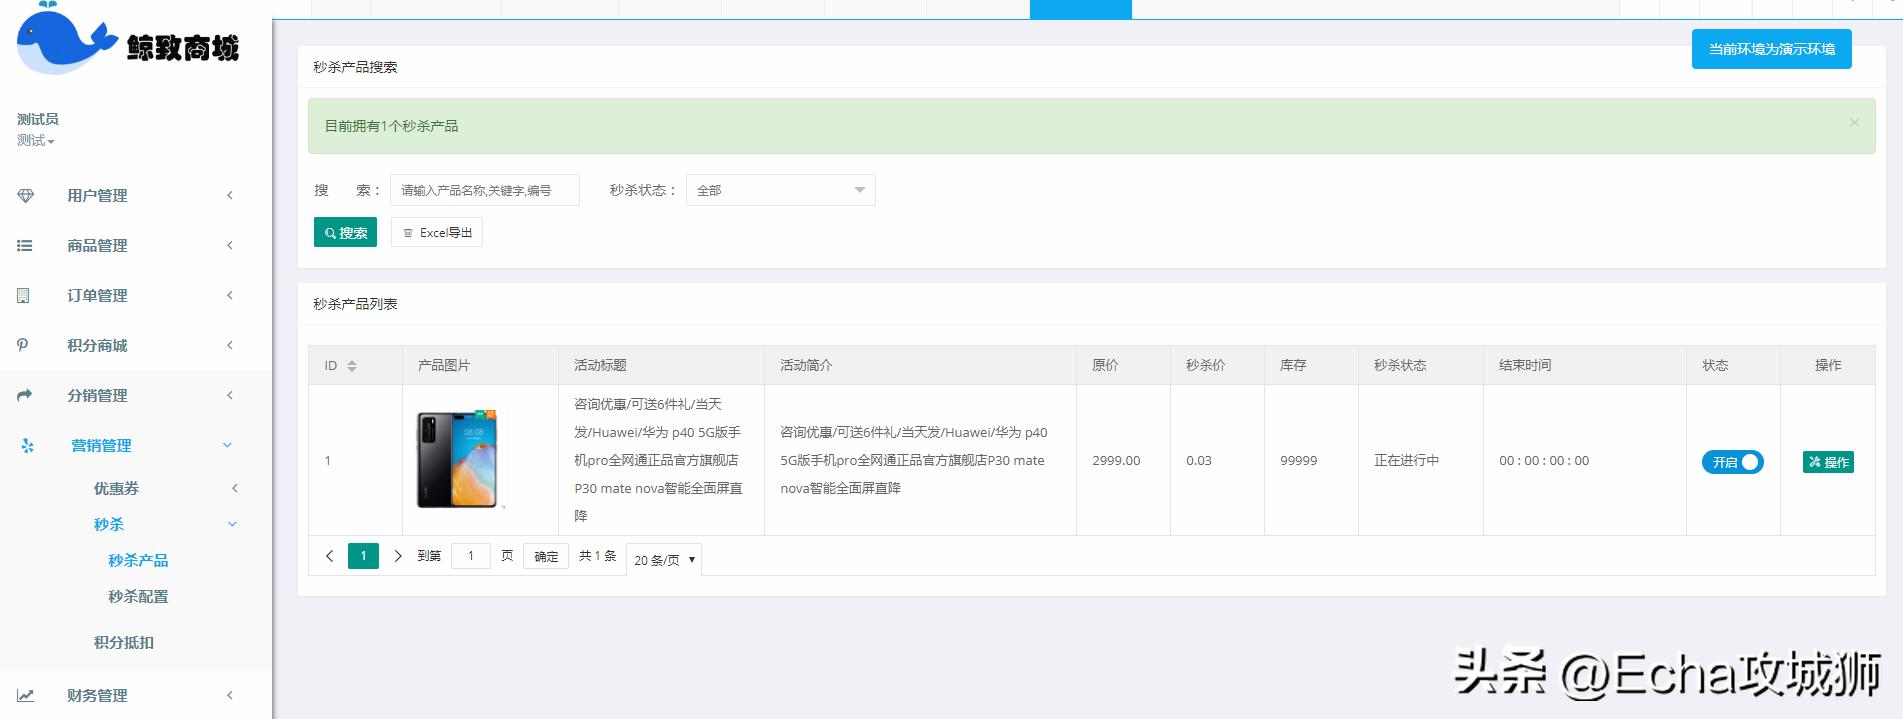Click the list icon beside 商品管理
Screen dimensions: 1903x719
pos(25,246)
